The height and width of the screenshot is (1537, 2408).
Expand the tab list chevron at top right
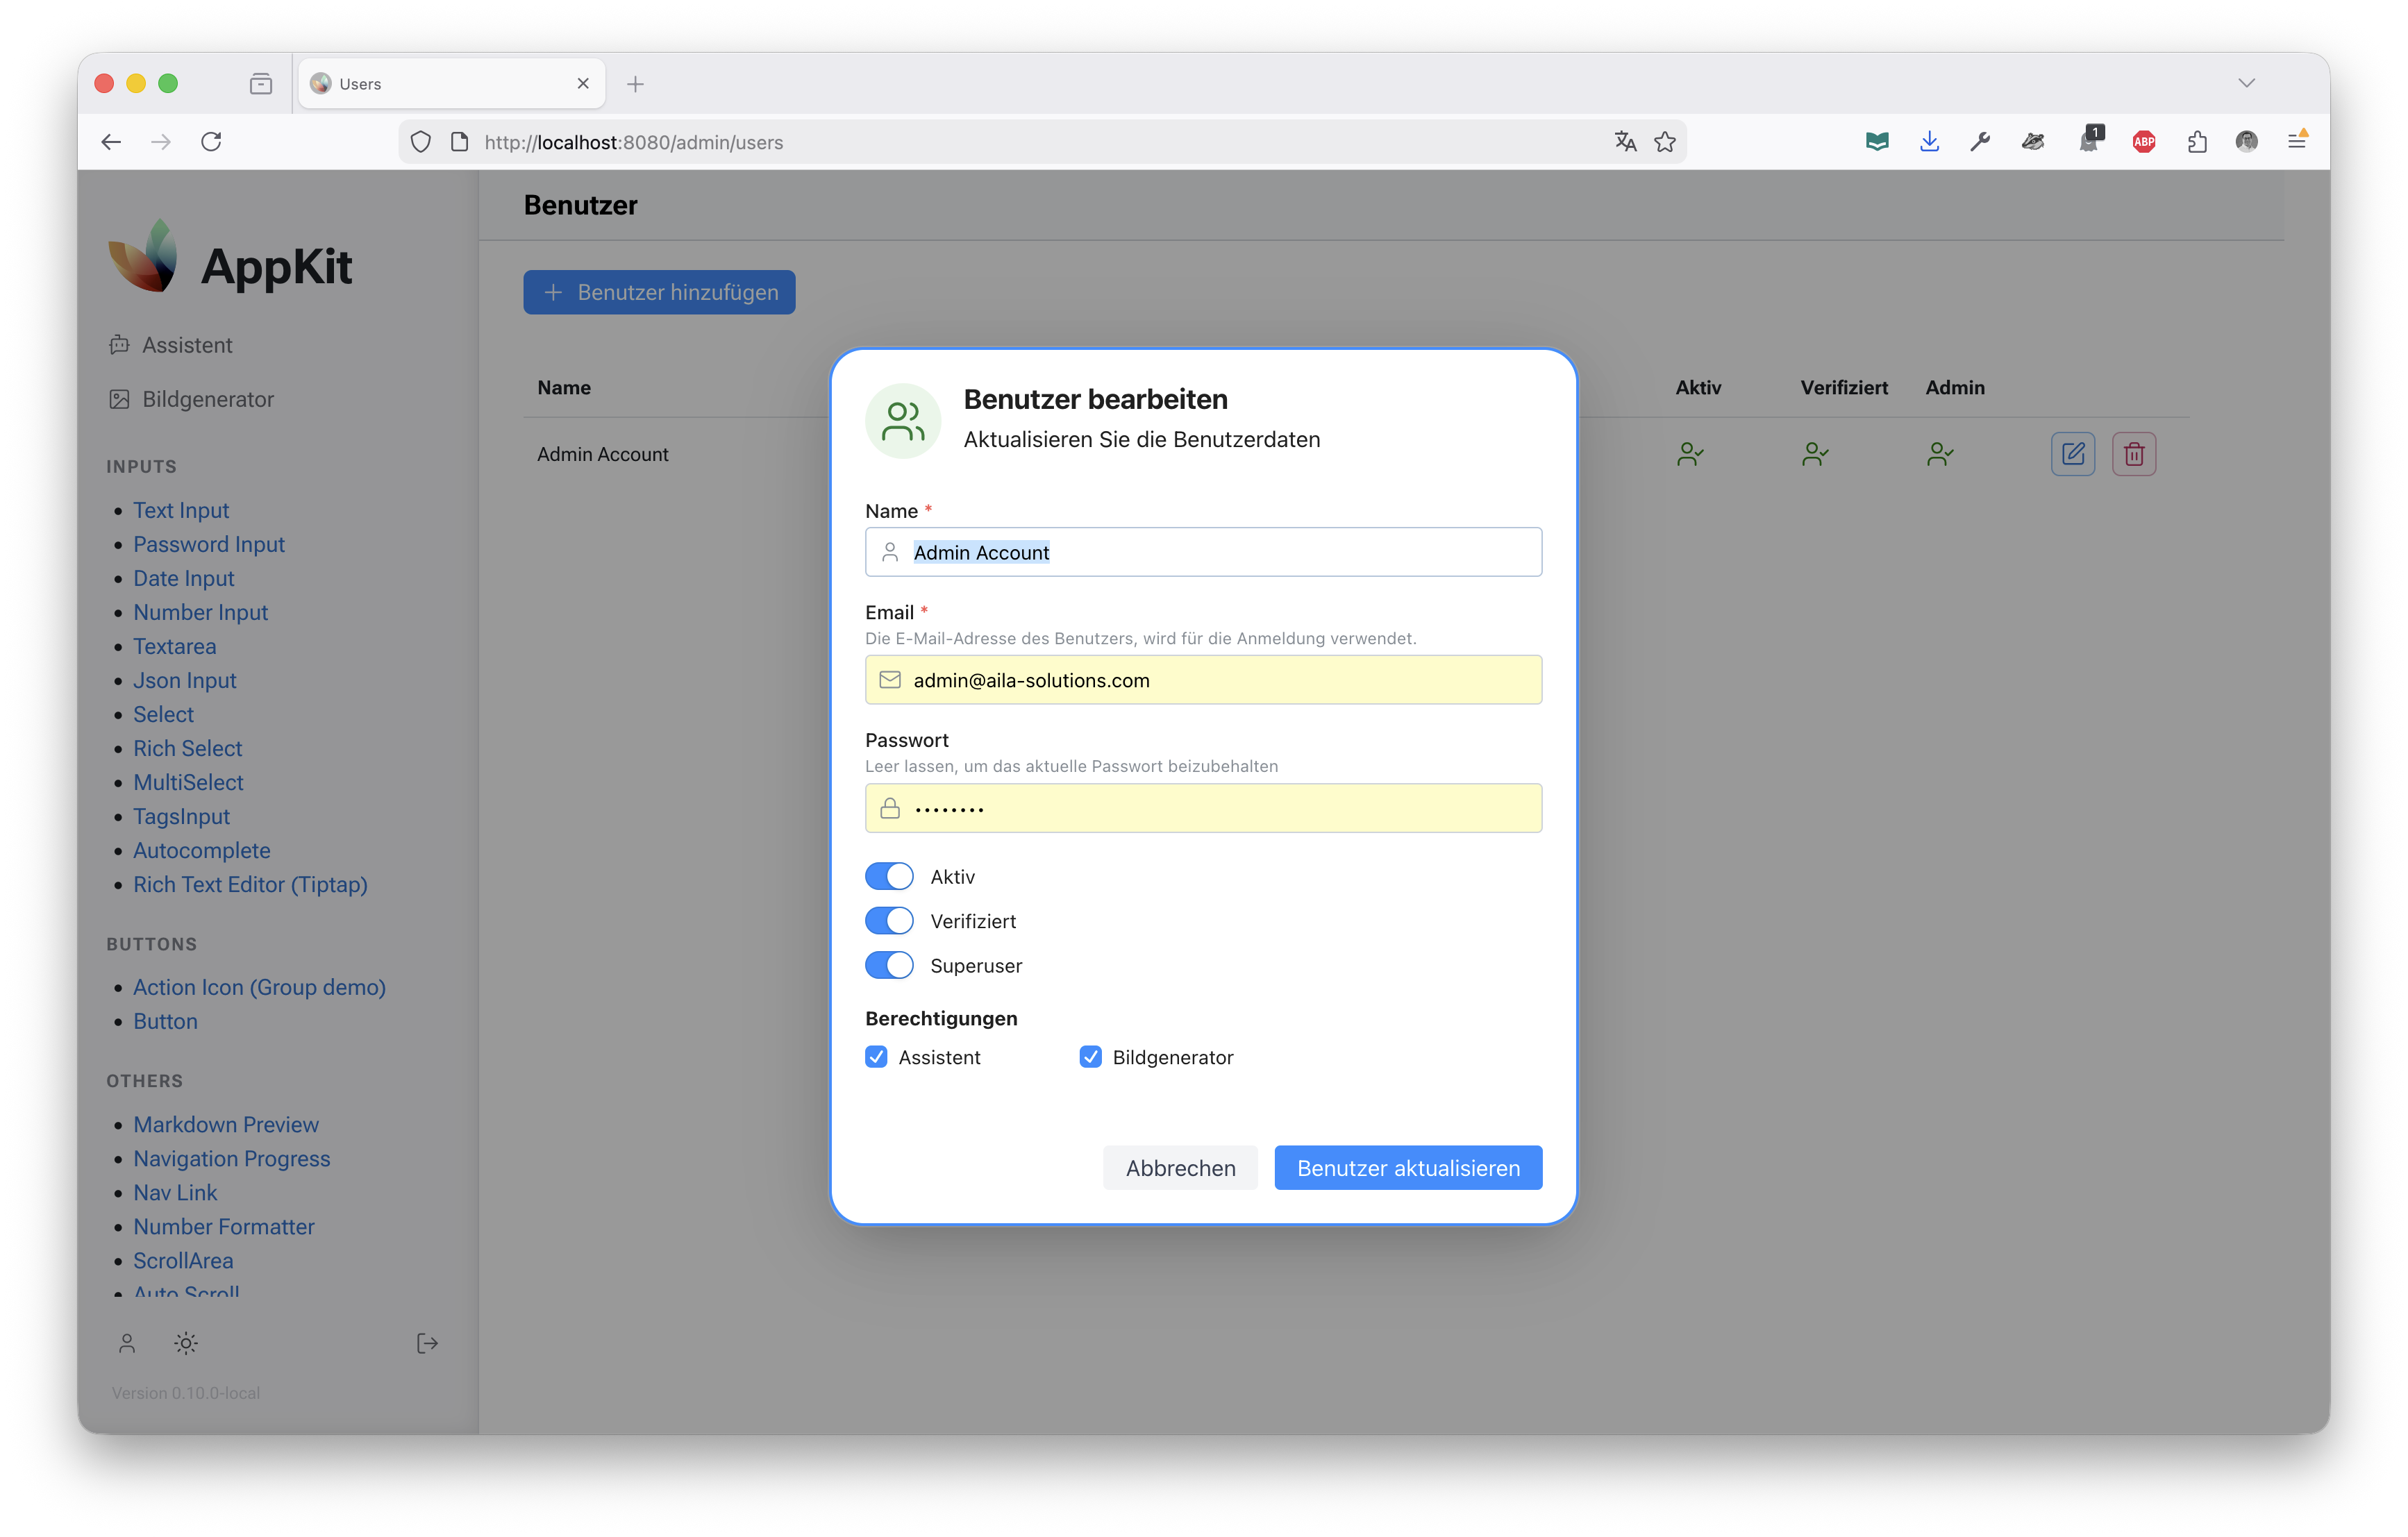point(2246,83)
